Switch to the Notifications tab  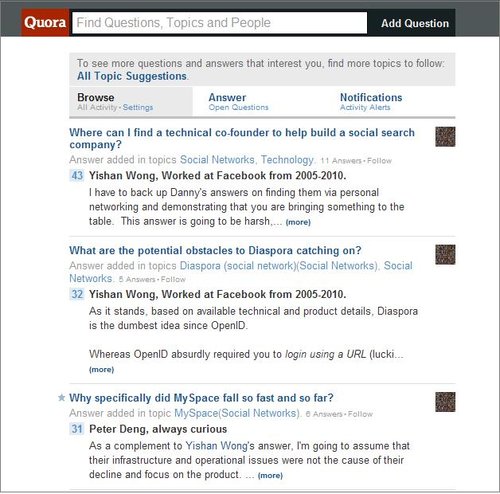coord(371,97)
